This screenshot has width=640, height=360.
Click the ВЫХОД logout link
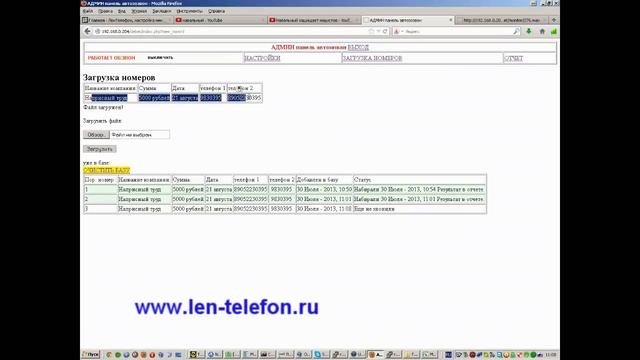(x=358, y=47)
